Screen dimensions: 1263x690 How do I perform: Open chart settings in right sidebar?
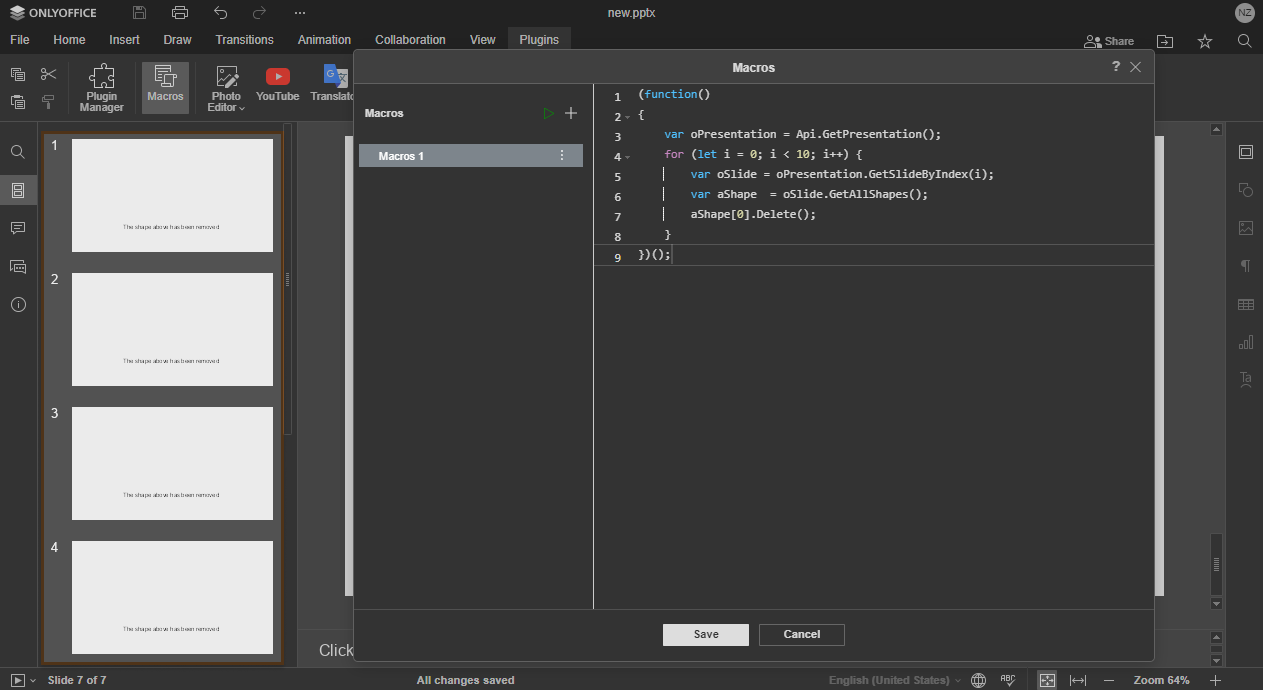point(1245,342)
